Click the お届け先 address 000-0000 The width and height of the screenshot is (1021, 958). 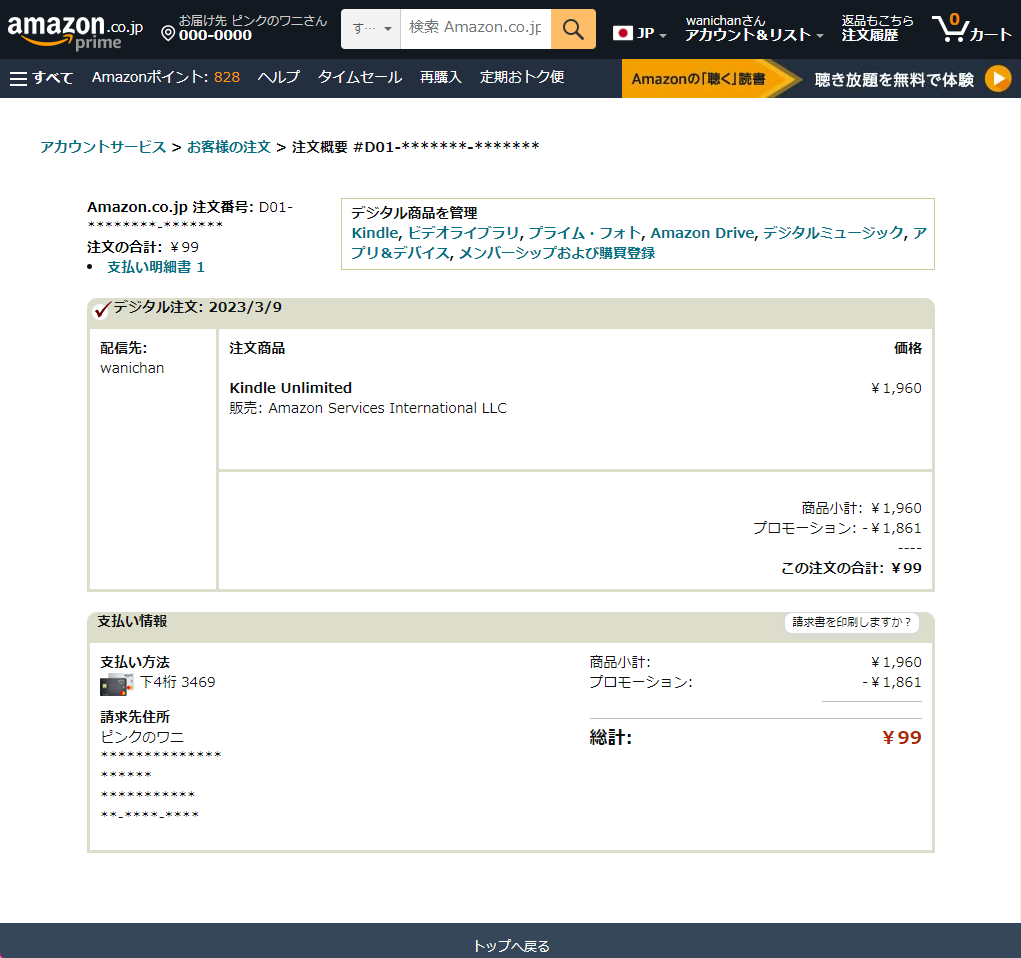pyautogui.click(x=215, y=35)
